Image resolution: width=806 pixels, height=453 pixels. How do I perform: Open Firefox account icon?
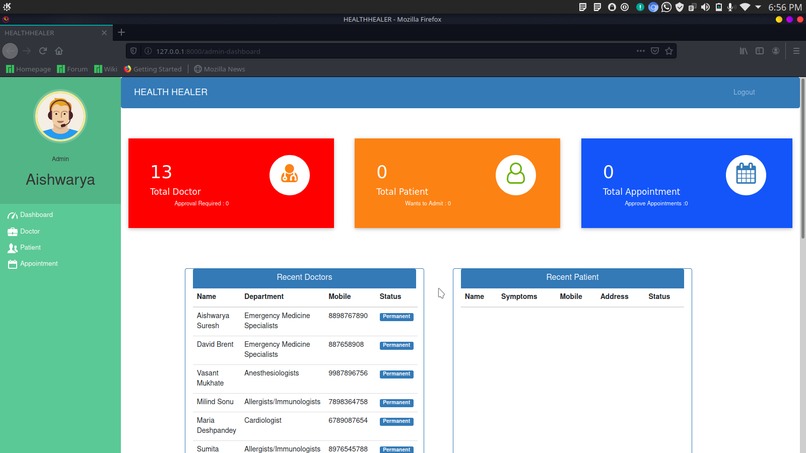coord(775,51)
